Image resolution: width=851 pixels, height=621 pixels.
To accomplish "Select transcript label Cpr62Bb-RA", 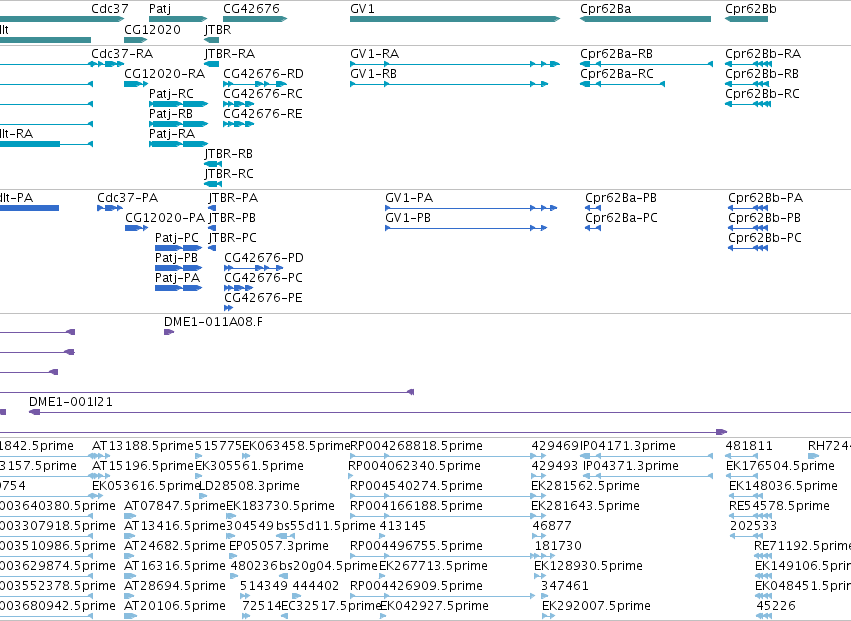I will point(763,54).
